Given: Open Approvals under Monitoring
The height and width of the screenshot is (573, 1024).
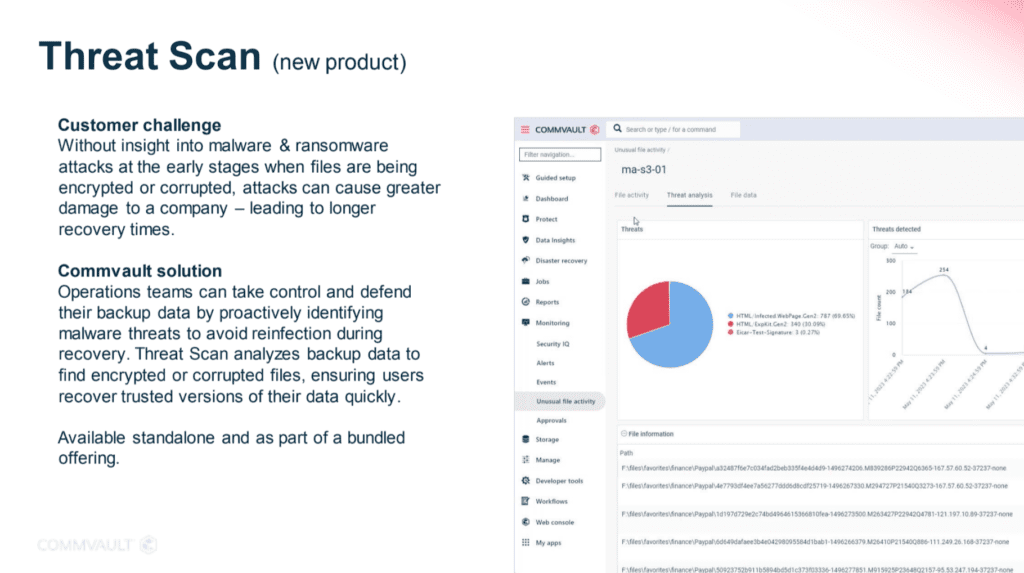Looking at the screenshot, I should (551, 420).
